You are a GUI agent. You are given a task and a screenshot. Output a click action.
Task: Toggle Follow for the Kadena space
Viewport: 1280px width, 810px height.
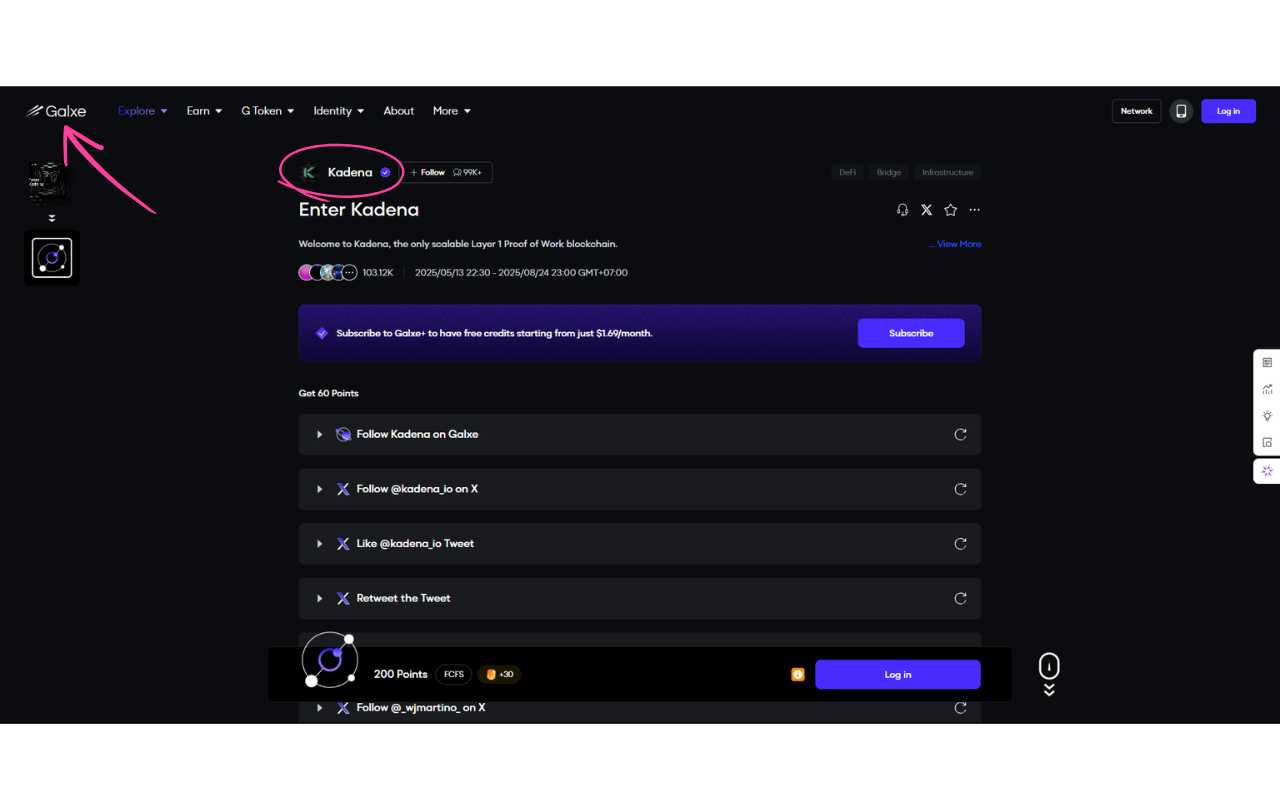point(427,173)
